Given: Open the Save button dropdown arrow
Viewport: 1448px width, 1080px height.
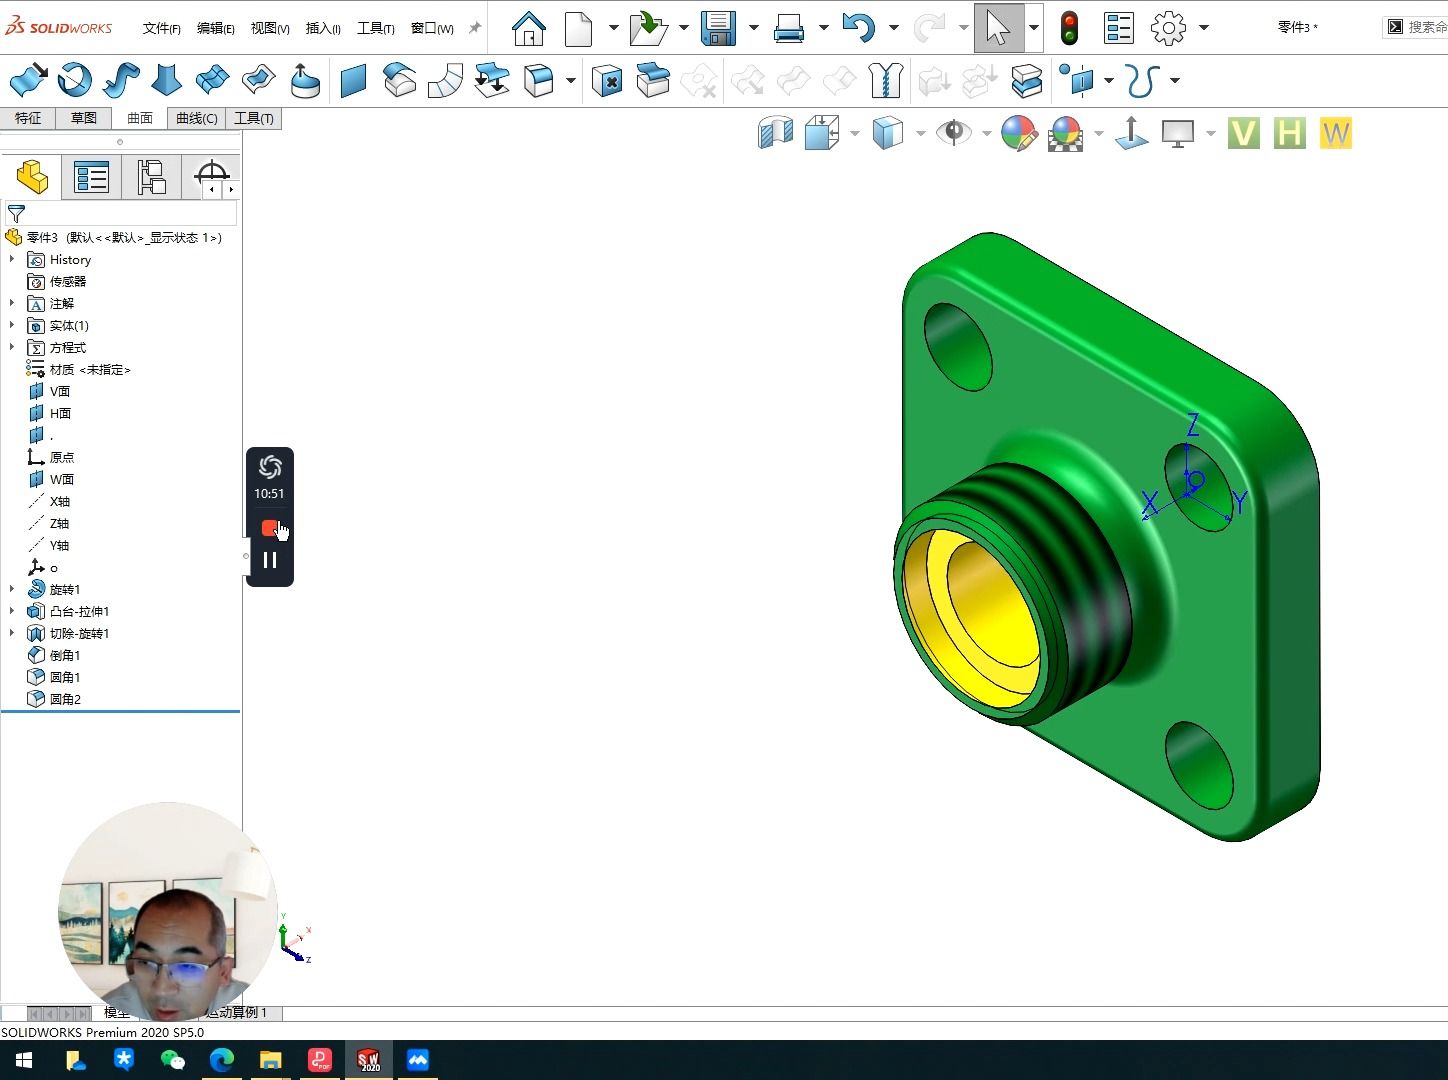Looking at the screenshot, I should click(753, 28).
